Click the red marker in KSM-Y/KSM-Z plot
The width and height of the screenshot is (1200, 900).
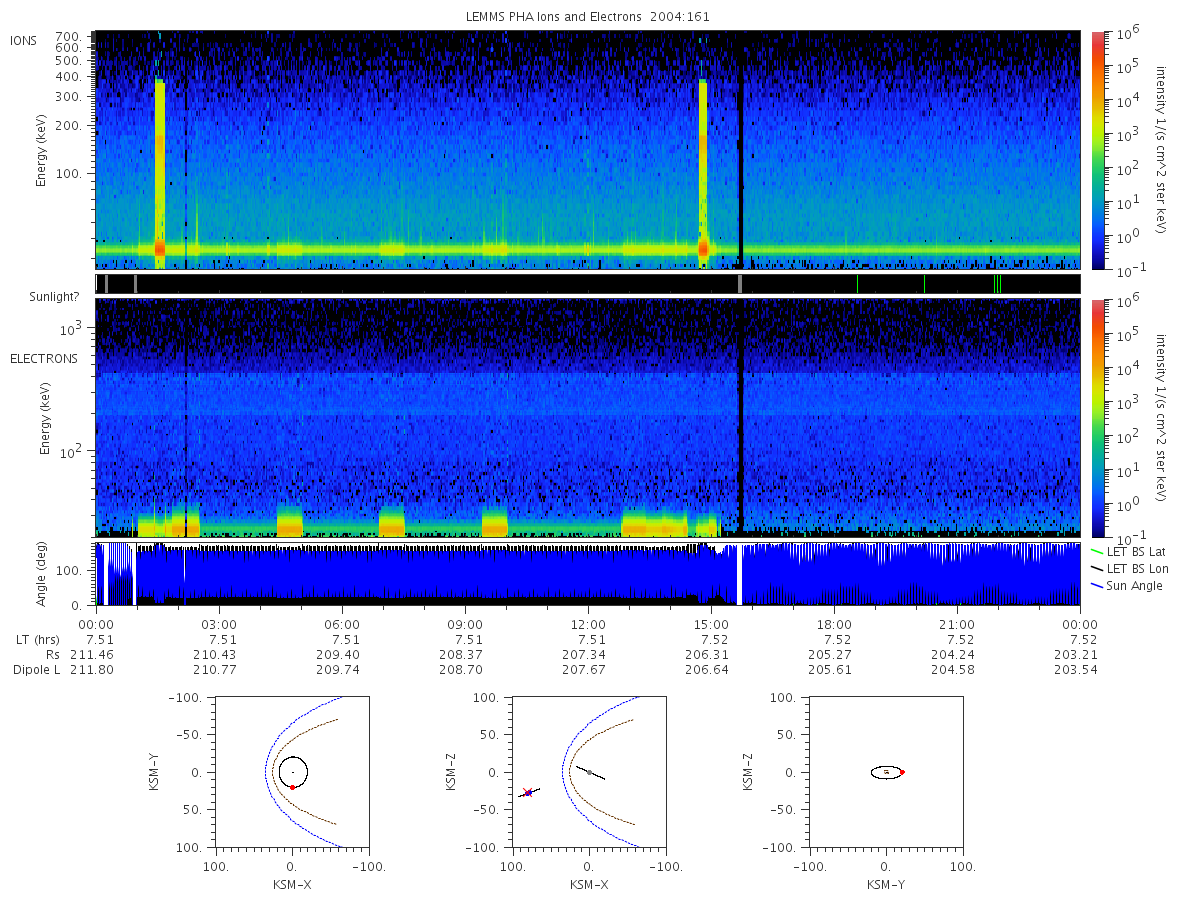tap(902, 772)
